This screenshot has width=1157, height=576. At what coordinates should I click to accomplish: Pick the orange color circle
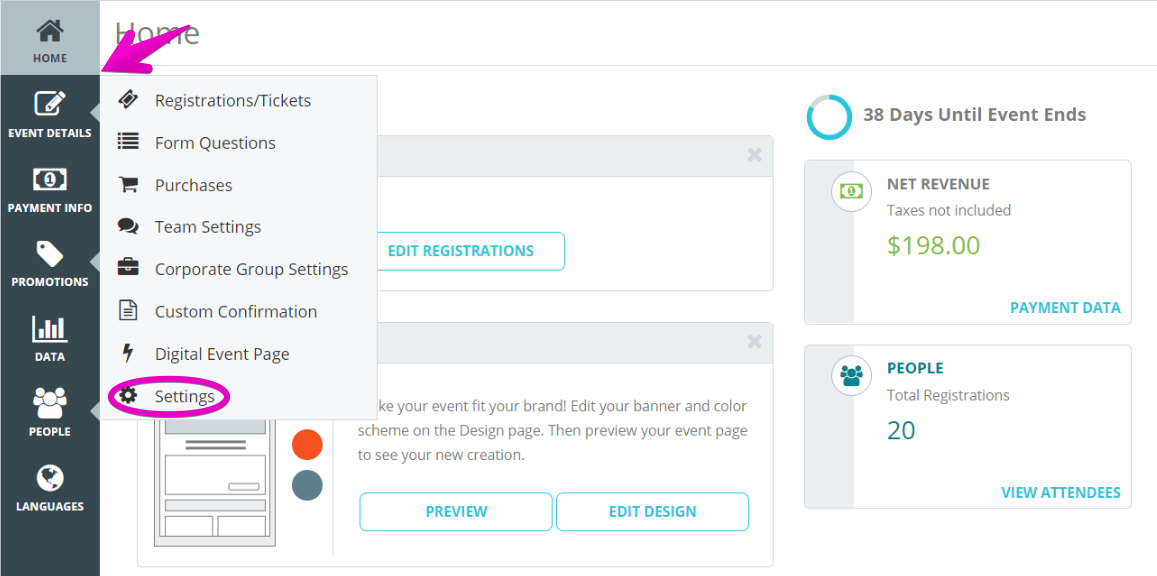pyautogui.click(x=307, y=445)
